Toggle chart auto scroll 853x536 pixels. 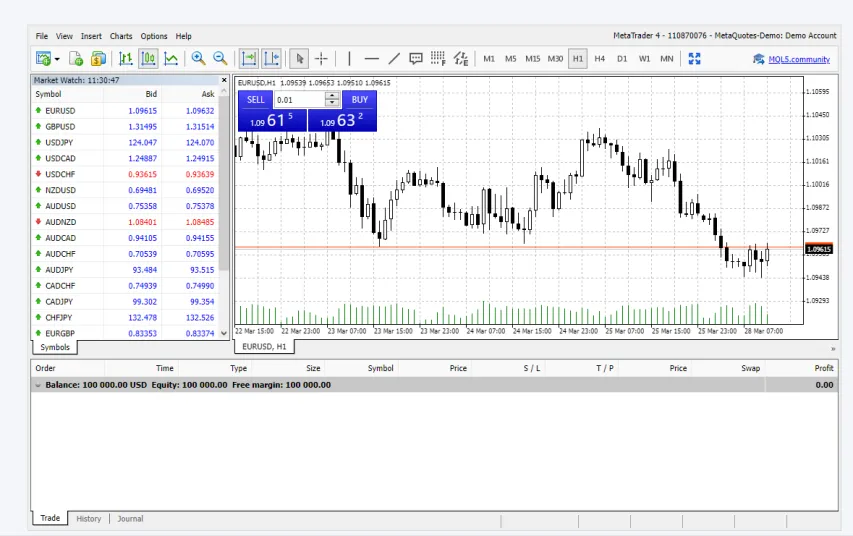click(249, 59)
